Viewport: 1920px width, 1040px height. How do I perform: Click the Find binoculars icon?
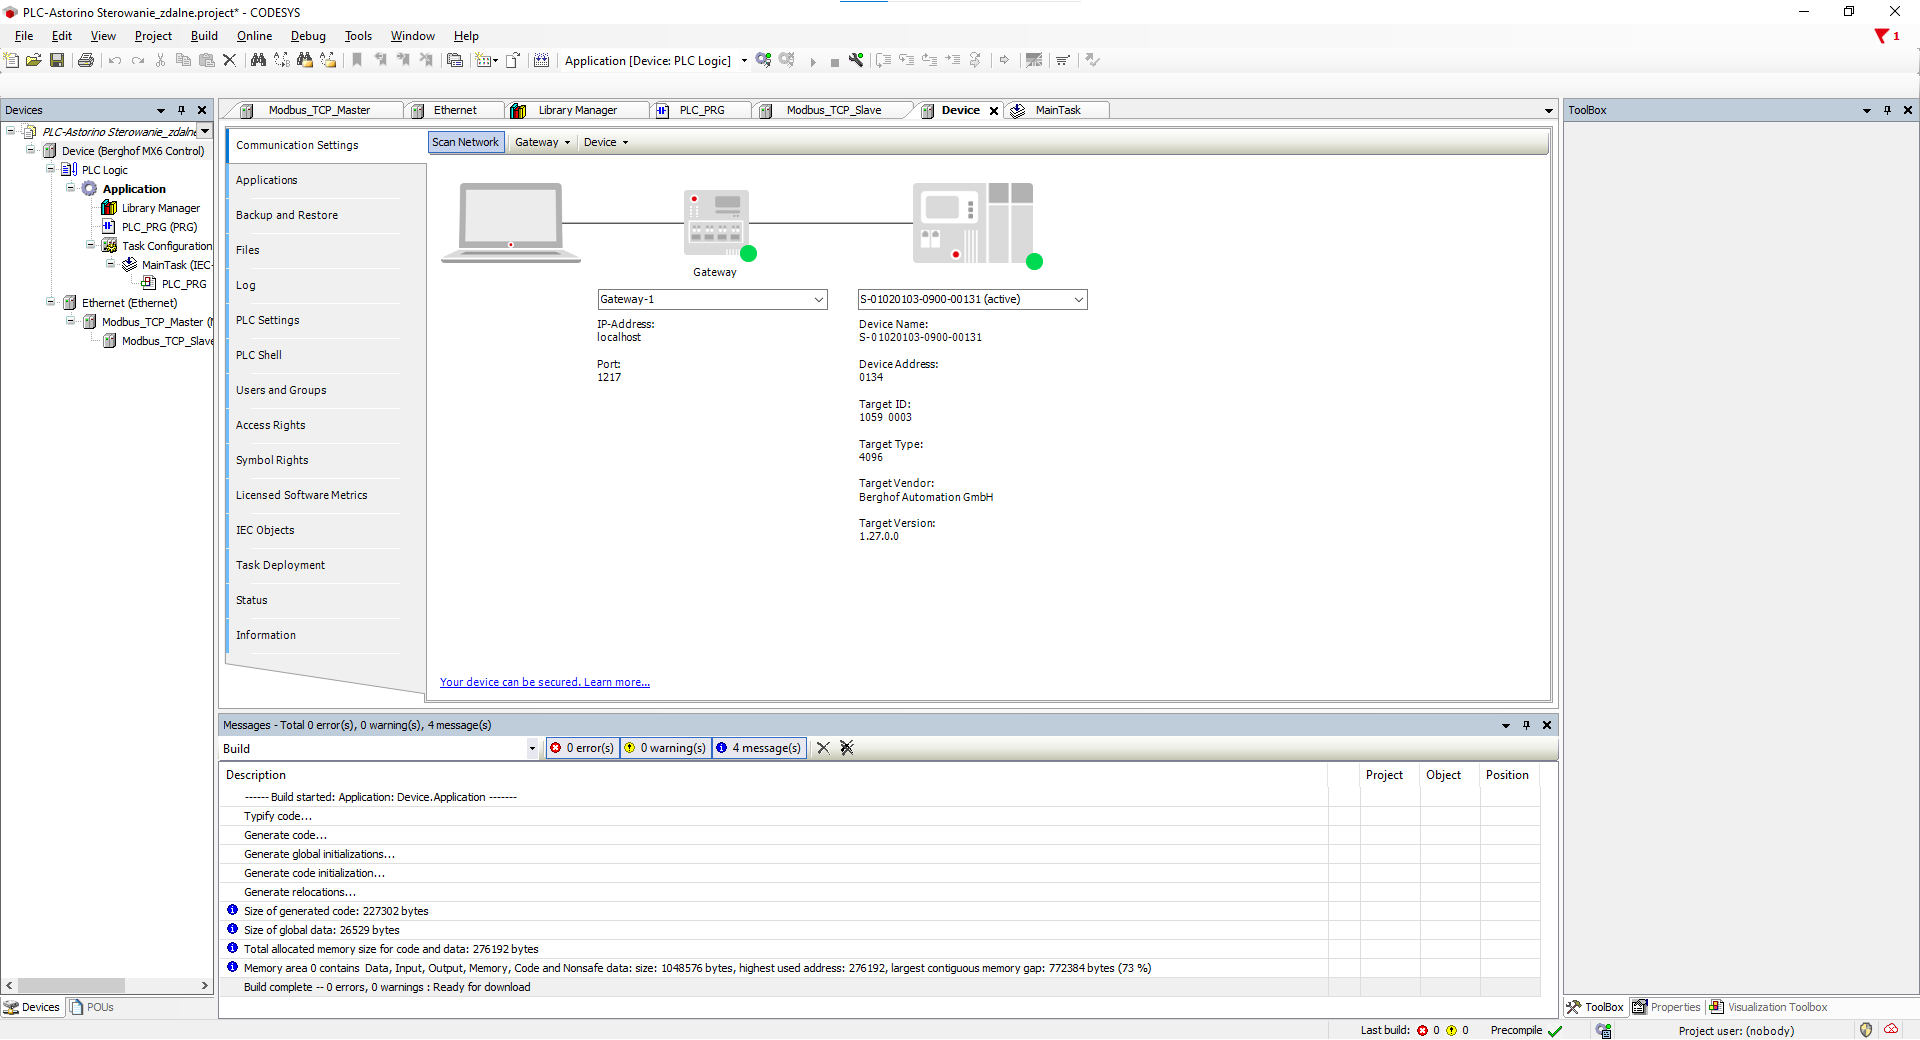point(258,60)
